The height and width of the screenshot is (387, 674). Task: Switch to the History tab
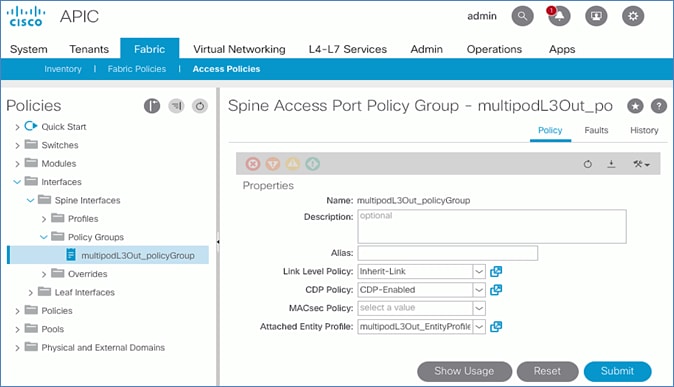tap(644, 130)
